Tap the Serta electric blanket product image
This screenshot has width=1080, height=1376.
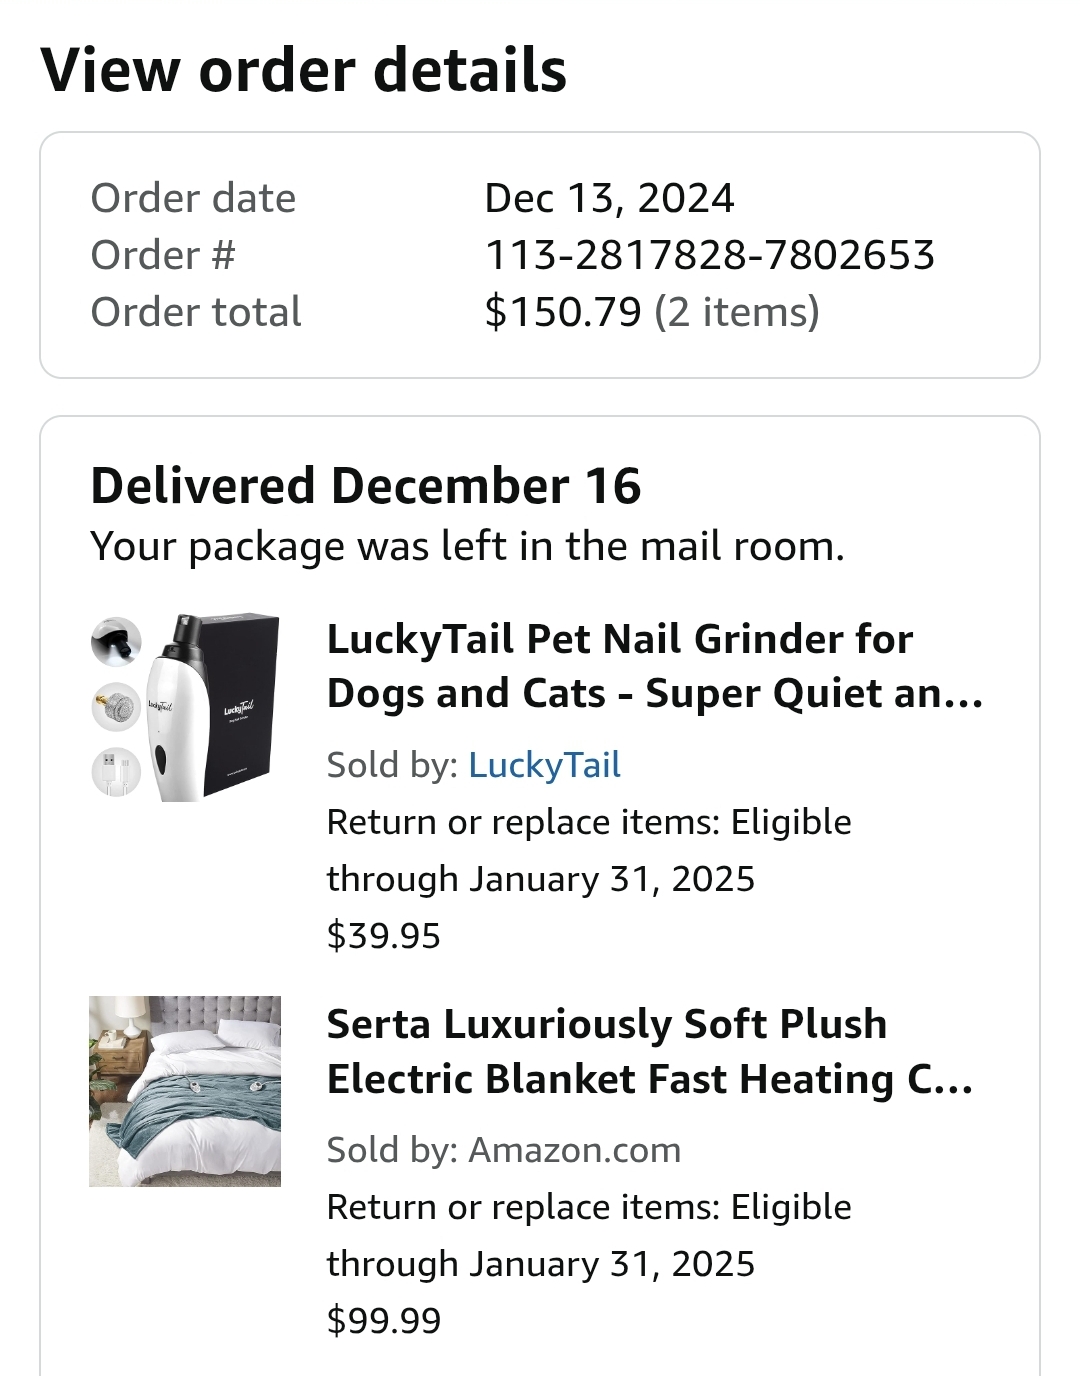[185, 1091]
